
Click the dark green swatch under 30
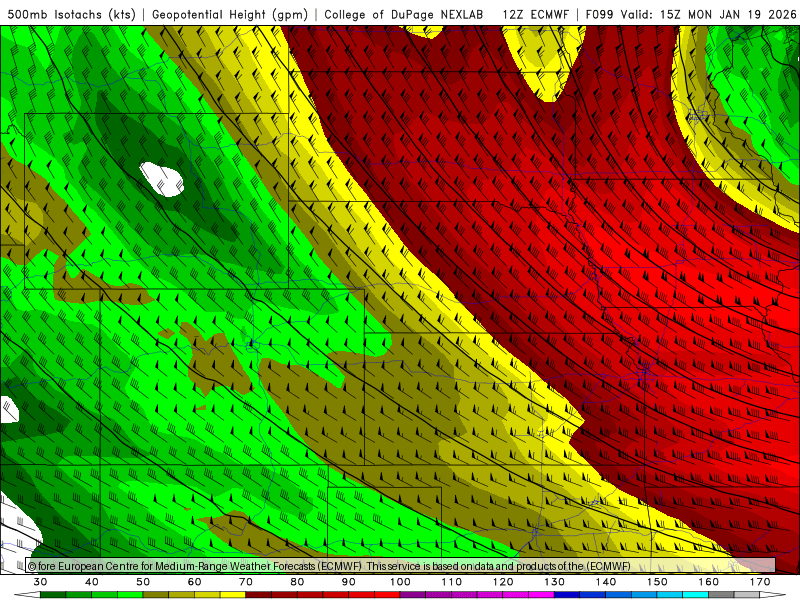pos(53,595)
